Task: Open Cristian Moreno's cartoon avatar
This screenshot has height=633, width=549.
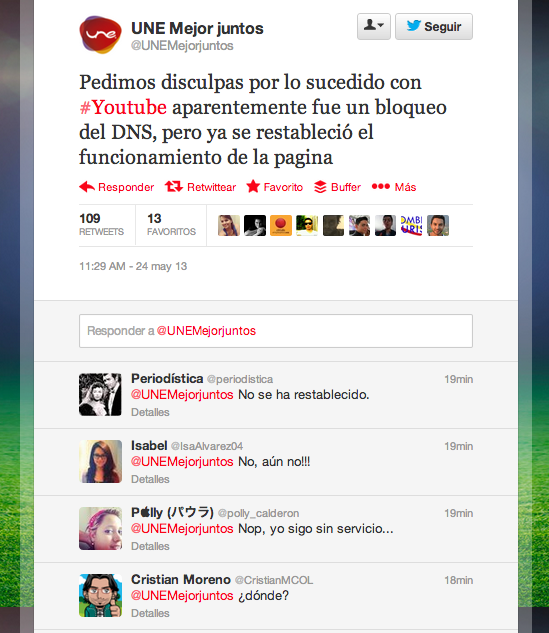Action: (100, 595)
